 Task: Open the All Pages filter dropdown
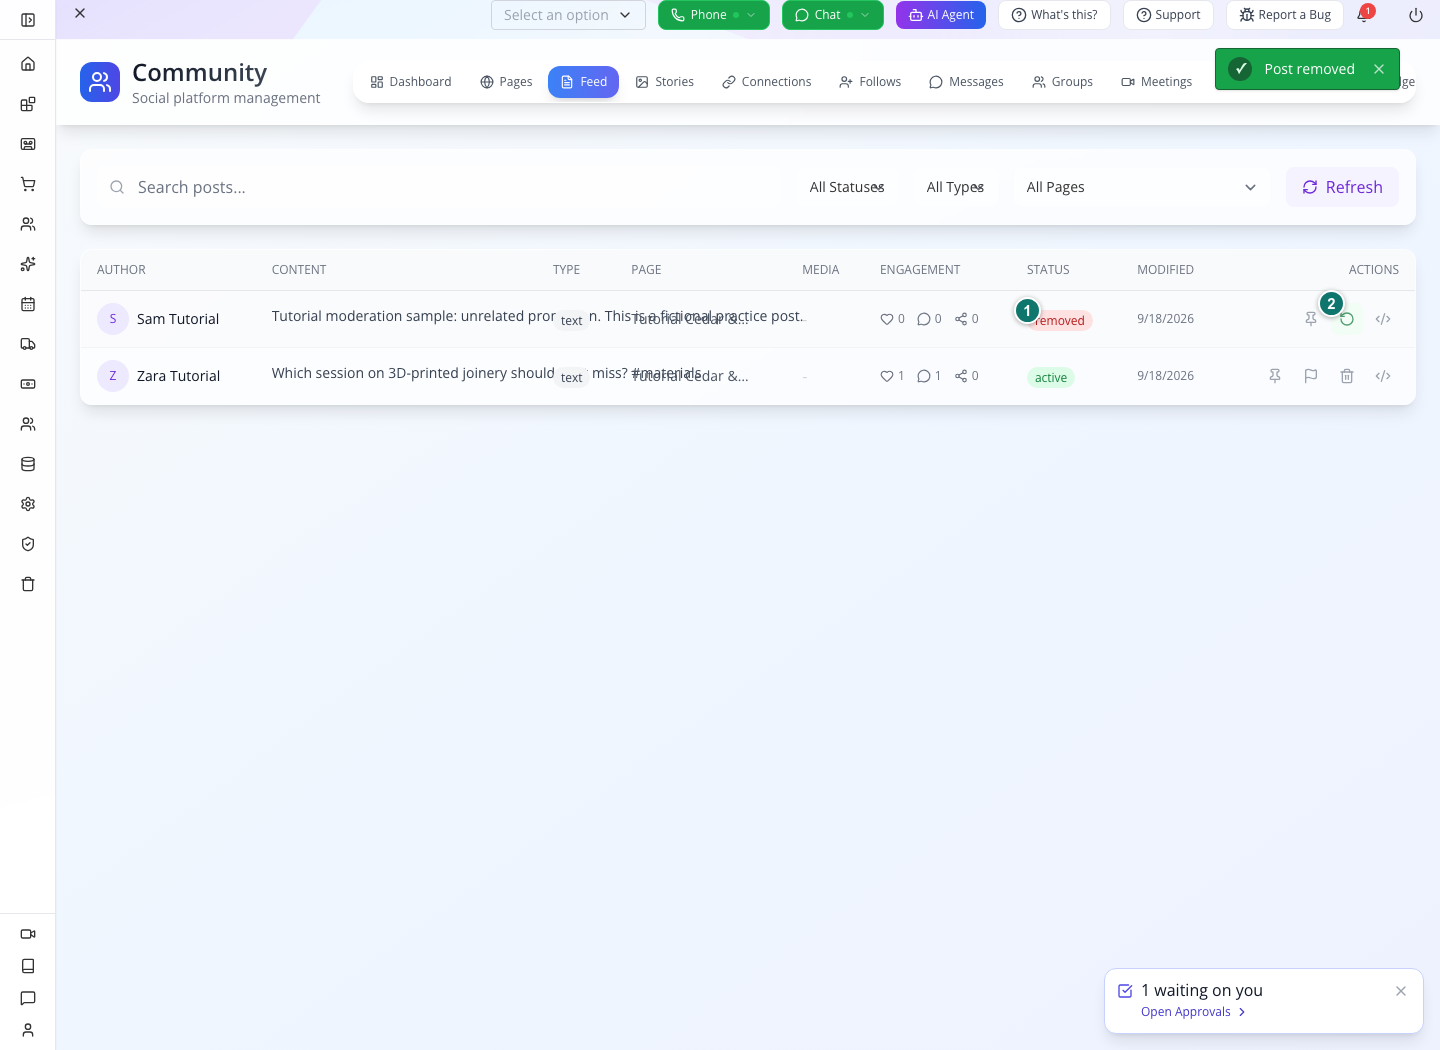(x=1141, y=187)
